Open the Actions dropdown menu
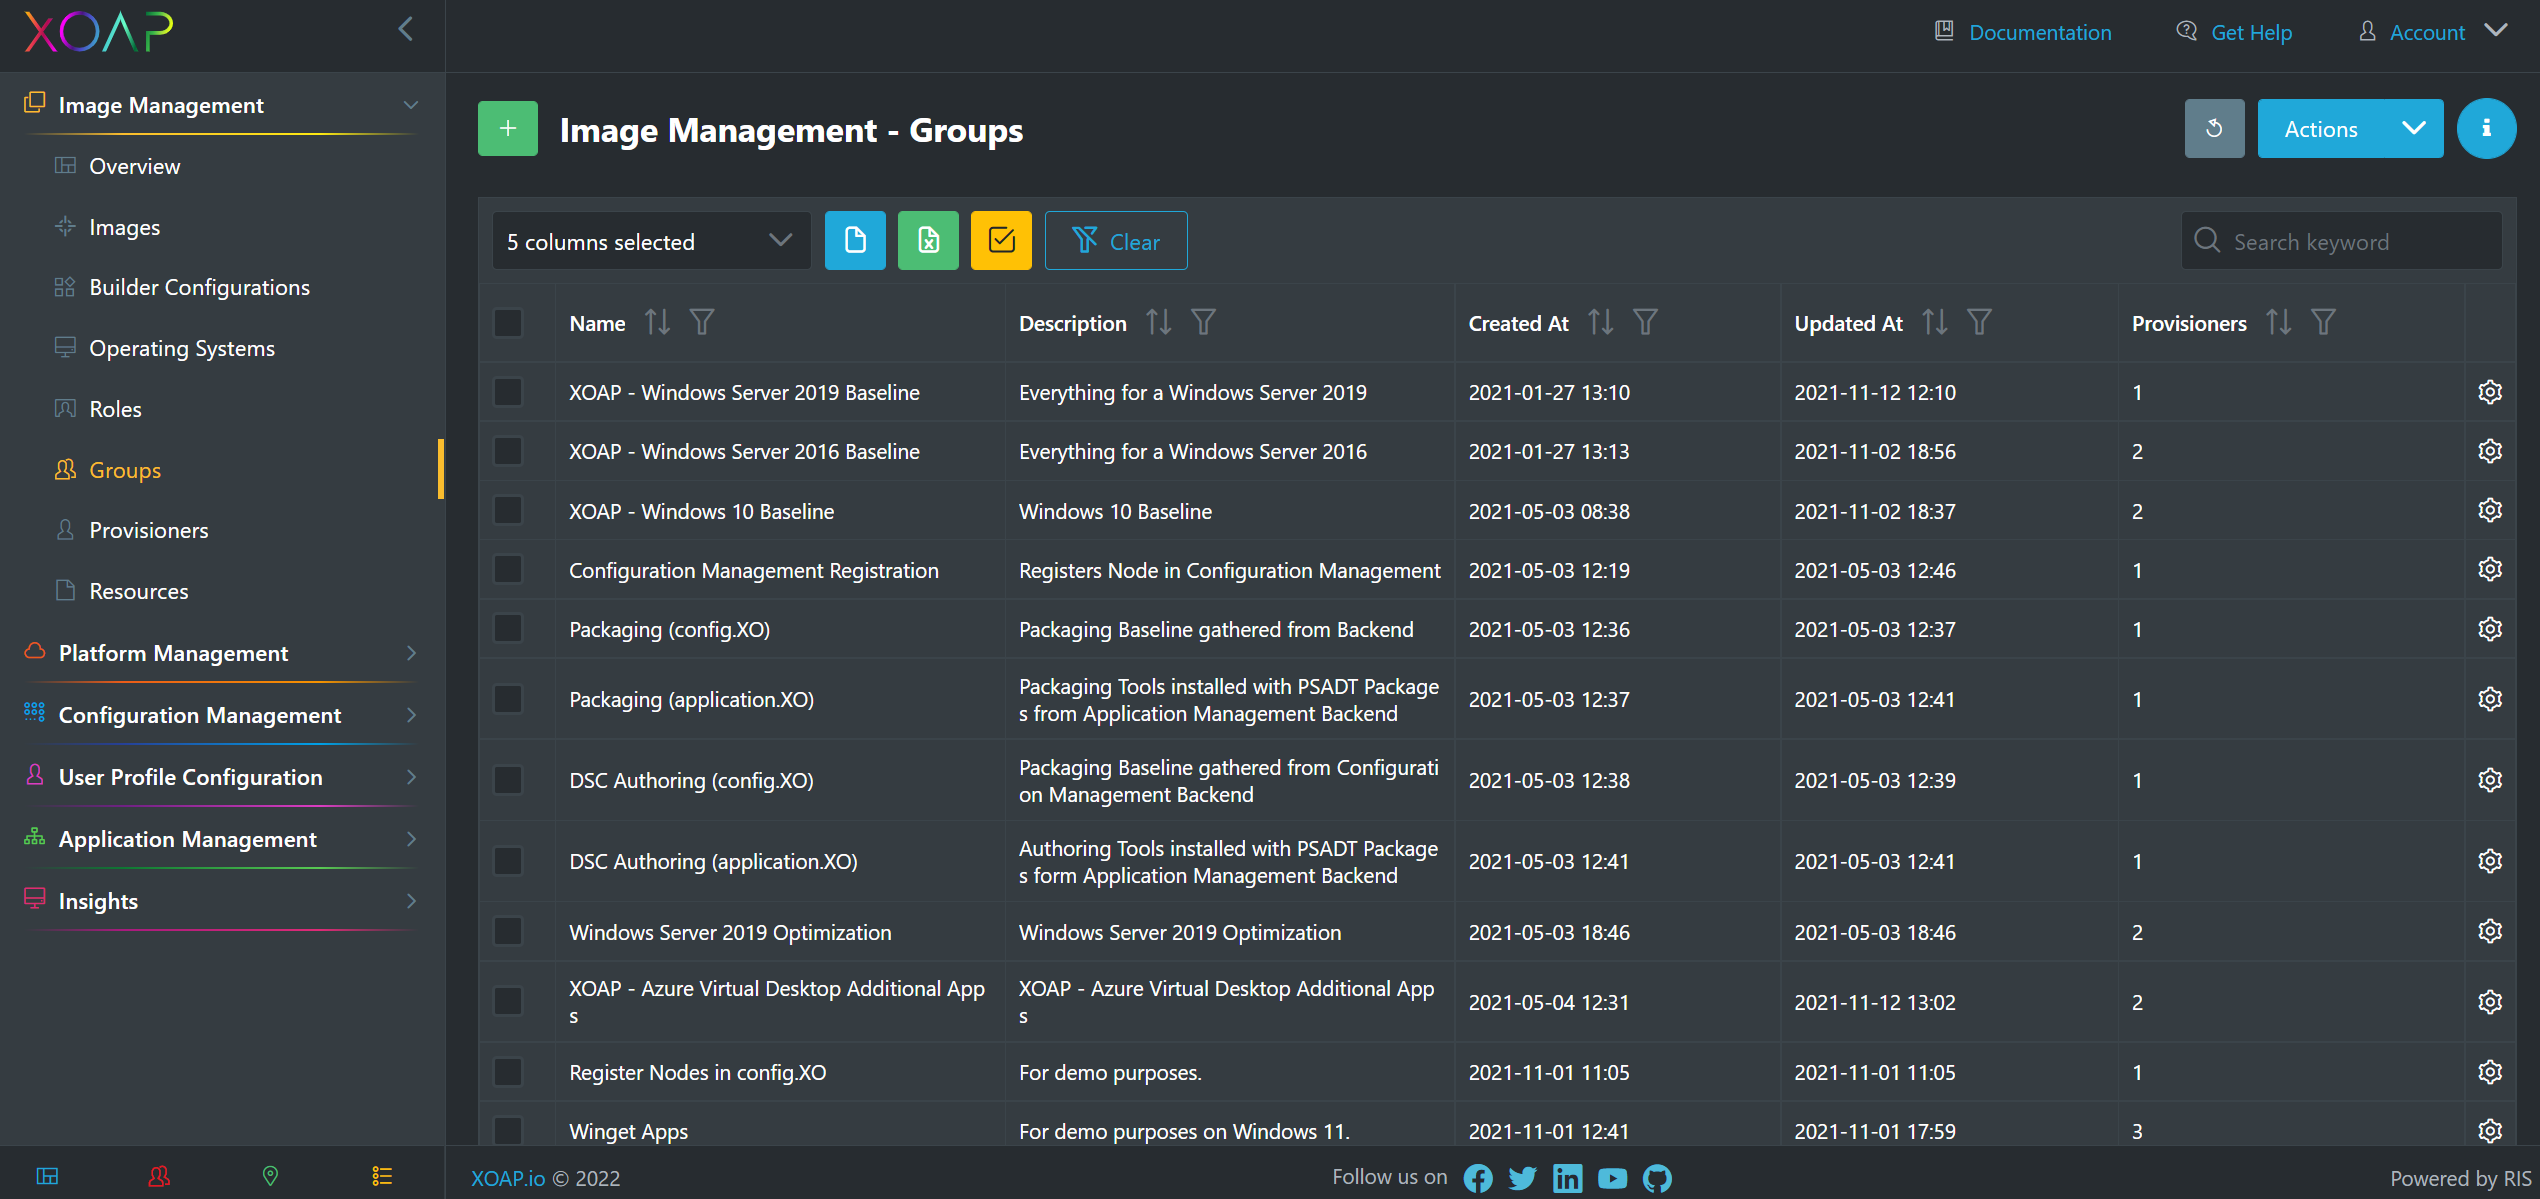The height and width of the screenshot is (1199, 2540). tap(2350, 129)
